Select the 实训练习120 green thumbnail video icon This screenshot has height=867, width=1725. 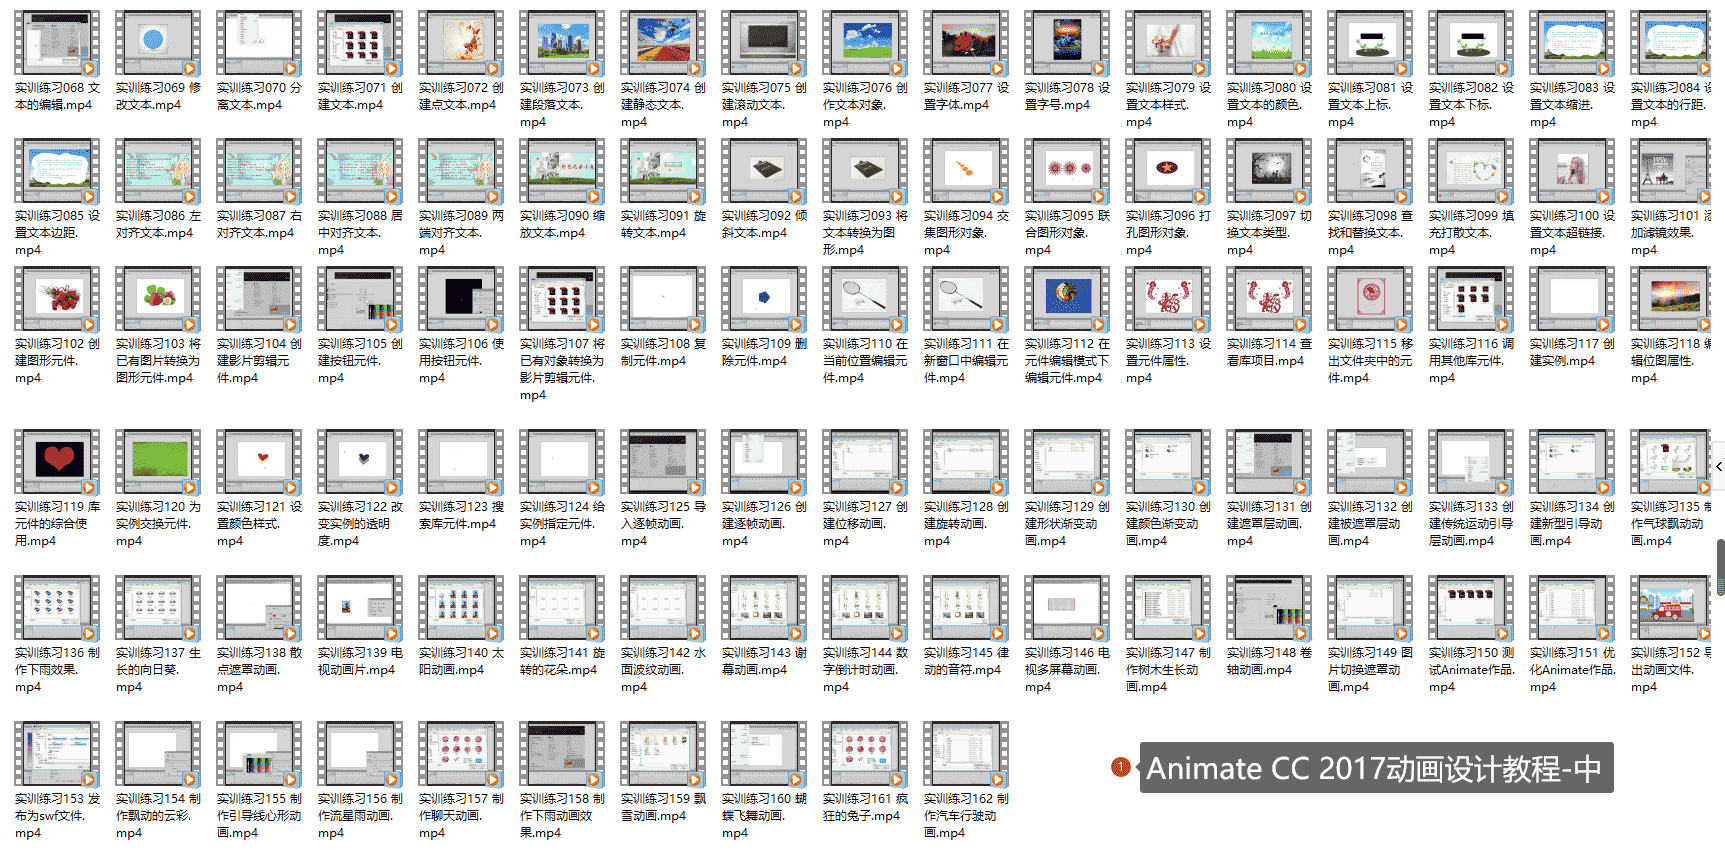[158, 463]
